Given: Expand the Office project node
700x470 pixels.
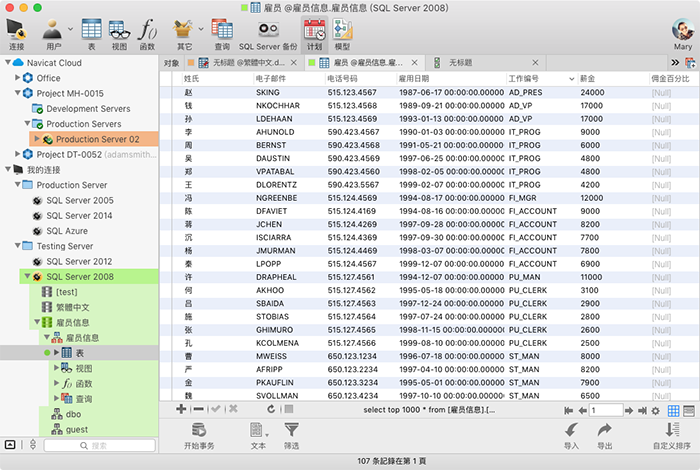Looking at the screenshot, I should (17, 77).
